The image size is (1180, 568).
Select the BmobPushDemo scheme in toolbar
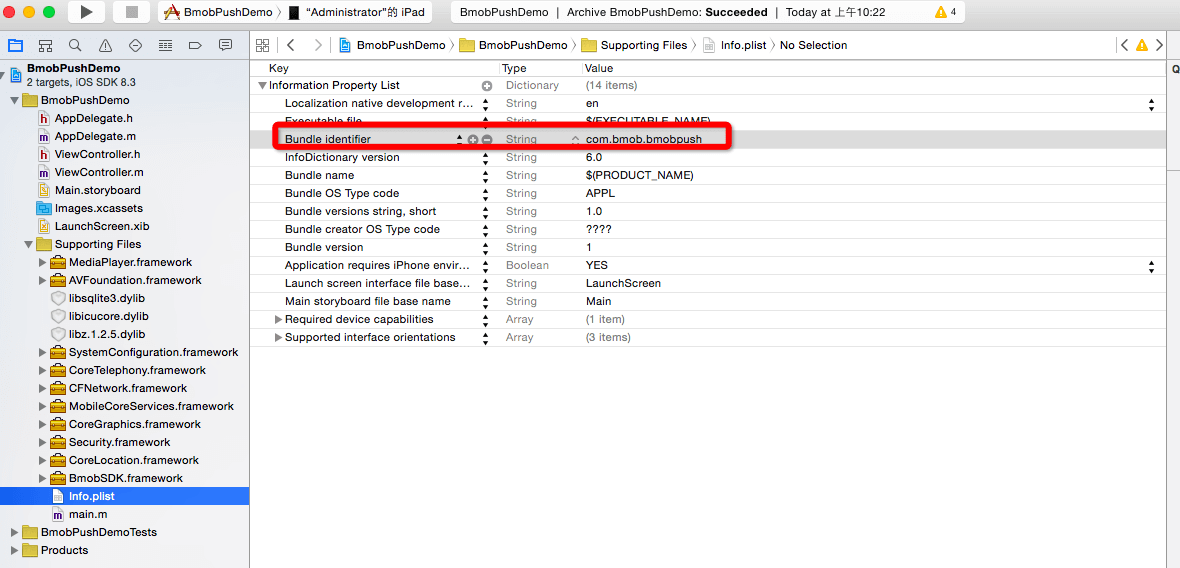pos(227,12)
